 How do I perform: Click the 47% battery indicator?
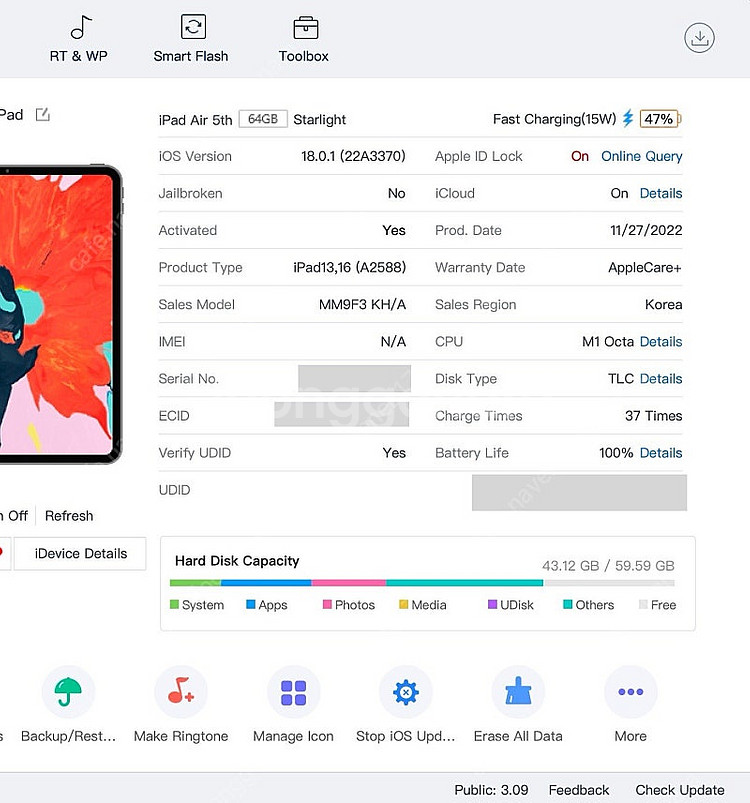click(x=659, y=119)
